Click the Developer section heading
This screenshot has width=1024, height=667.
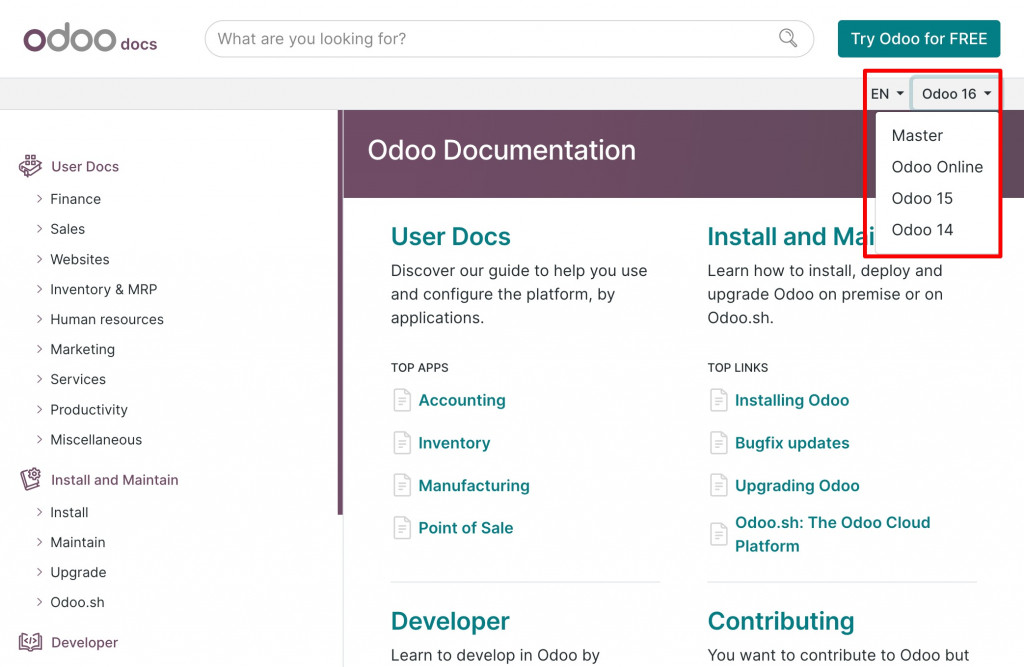(450, 621)
